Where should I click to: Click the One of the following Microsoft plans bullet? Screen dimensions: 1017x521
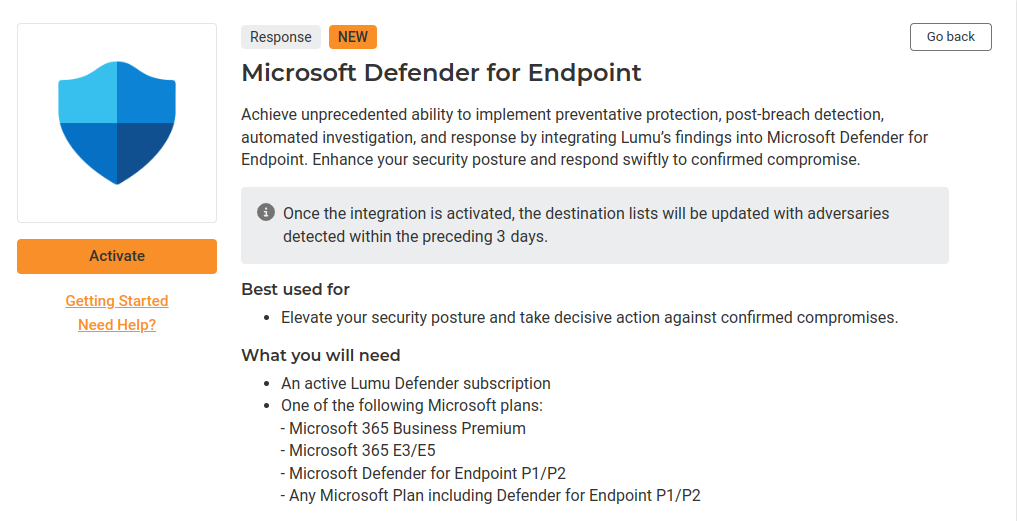point(411,406)
